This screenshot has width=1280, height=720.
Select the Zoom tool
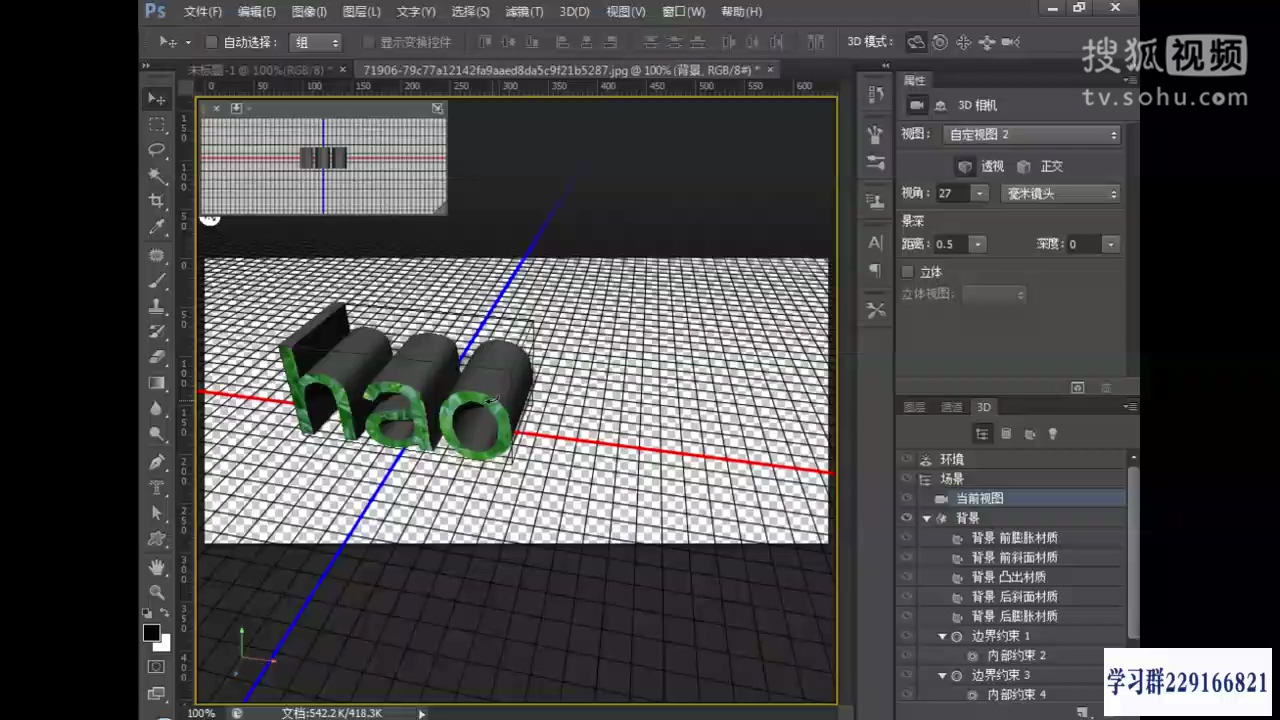(x=157, y=593)
